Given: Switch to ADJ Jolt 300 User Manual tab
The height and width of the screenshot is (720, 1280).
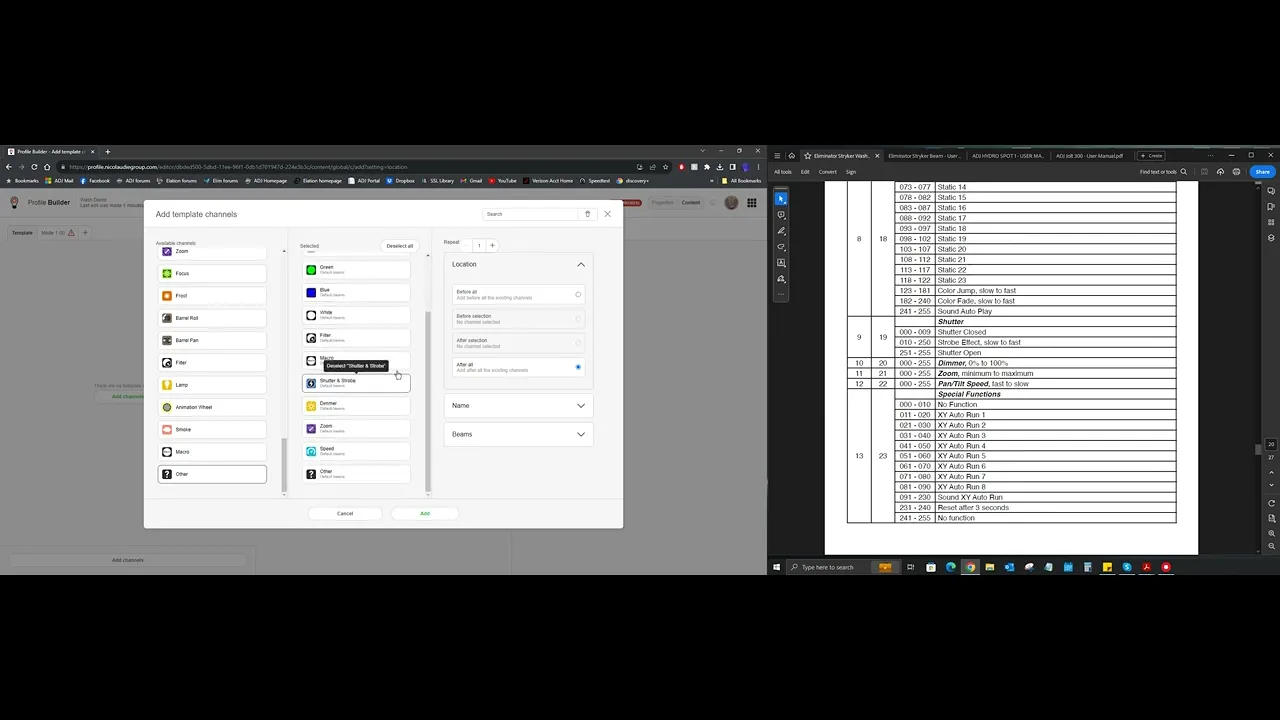Looking at the screenshot, I should click(x=1091, y=156).
